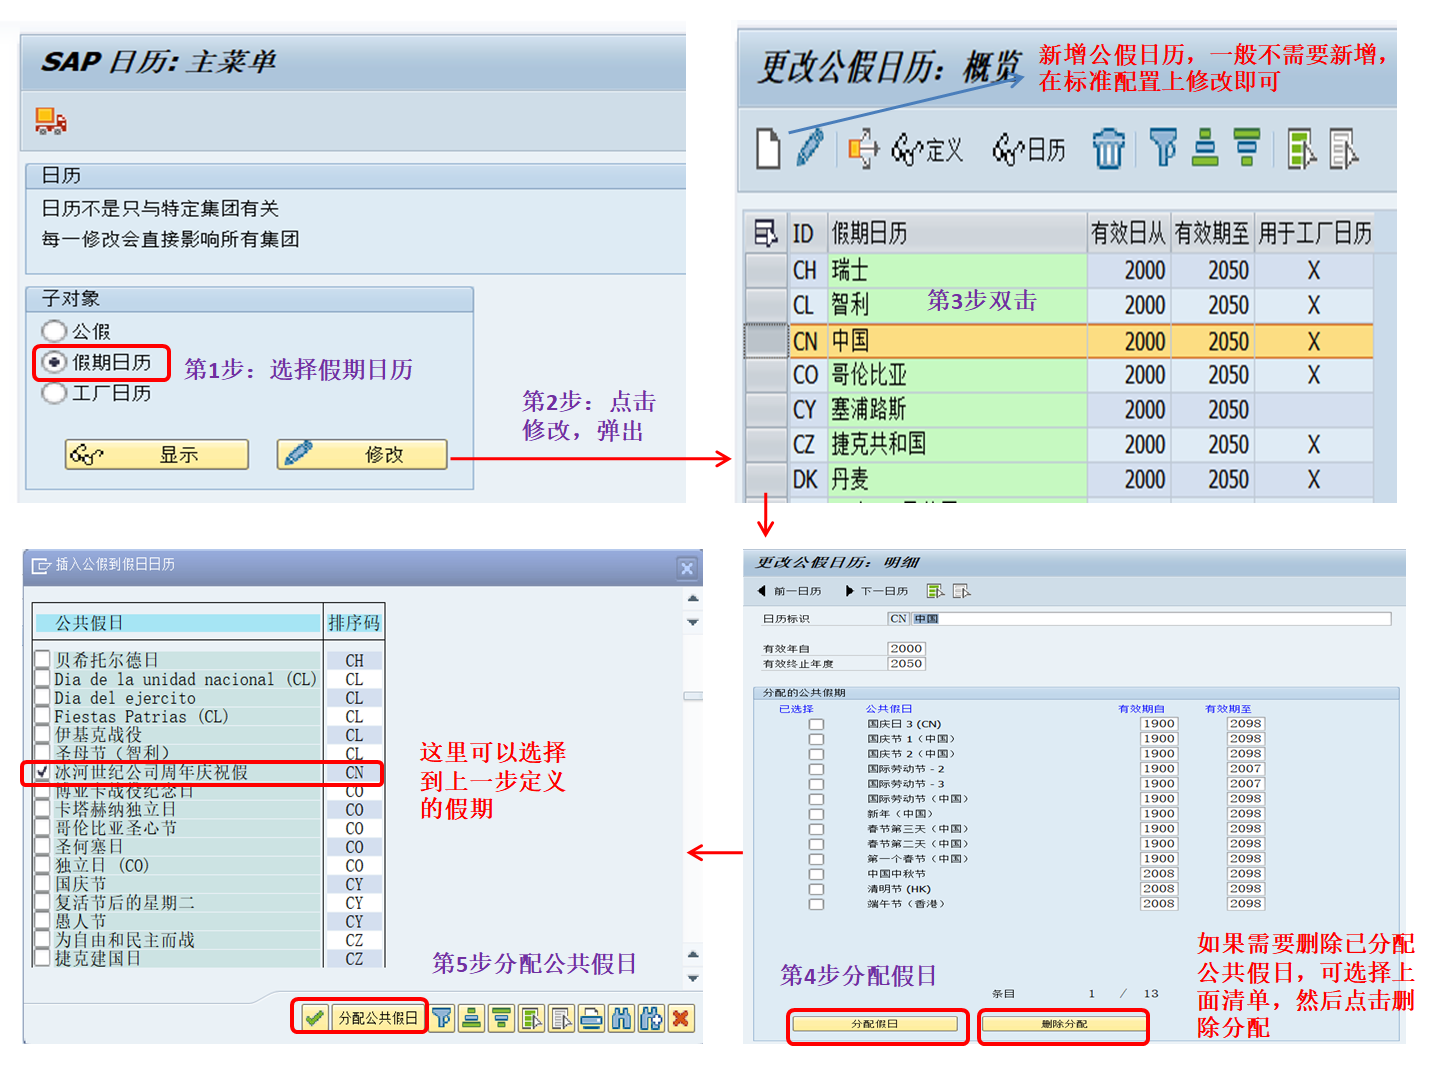This screenshot has width=1440, height=1066.
Task: Print the holiday list with the printer icon
Action: (590, 1018)
